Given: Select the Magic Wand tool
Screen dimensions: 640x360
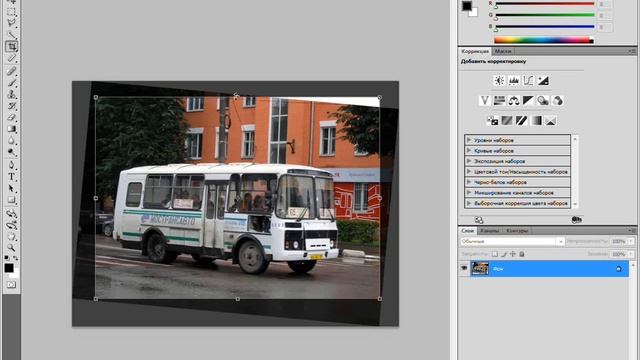Looking at the screenshot, I should click(x=11, y=35).
